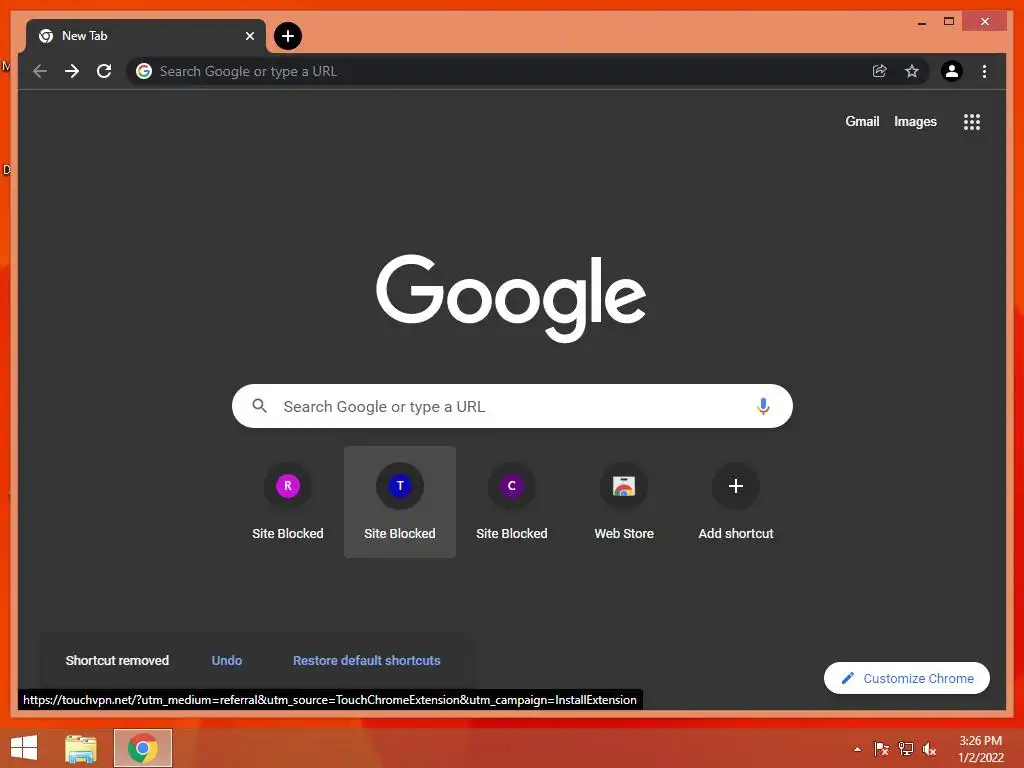Image resolution: width=1024 pixels, height=768 pixels.
Task: Open the Site Blocked shortcut with R icon
Action: [x=287, y=502]
